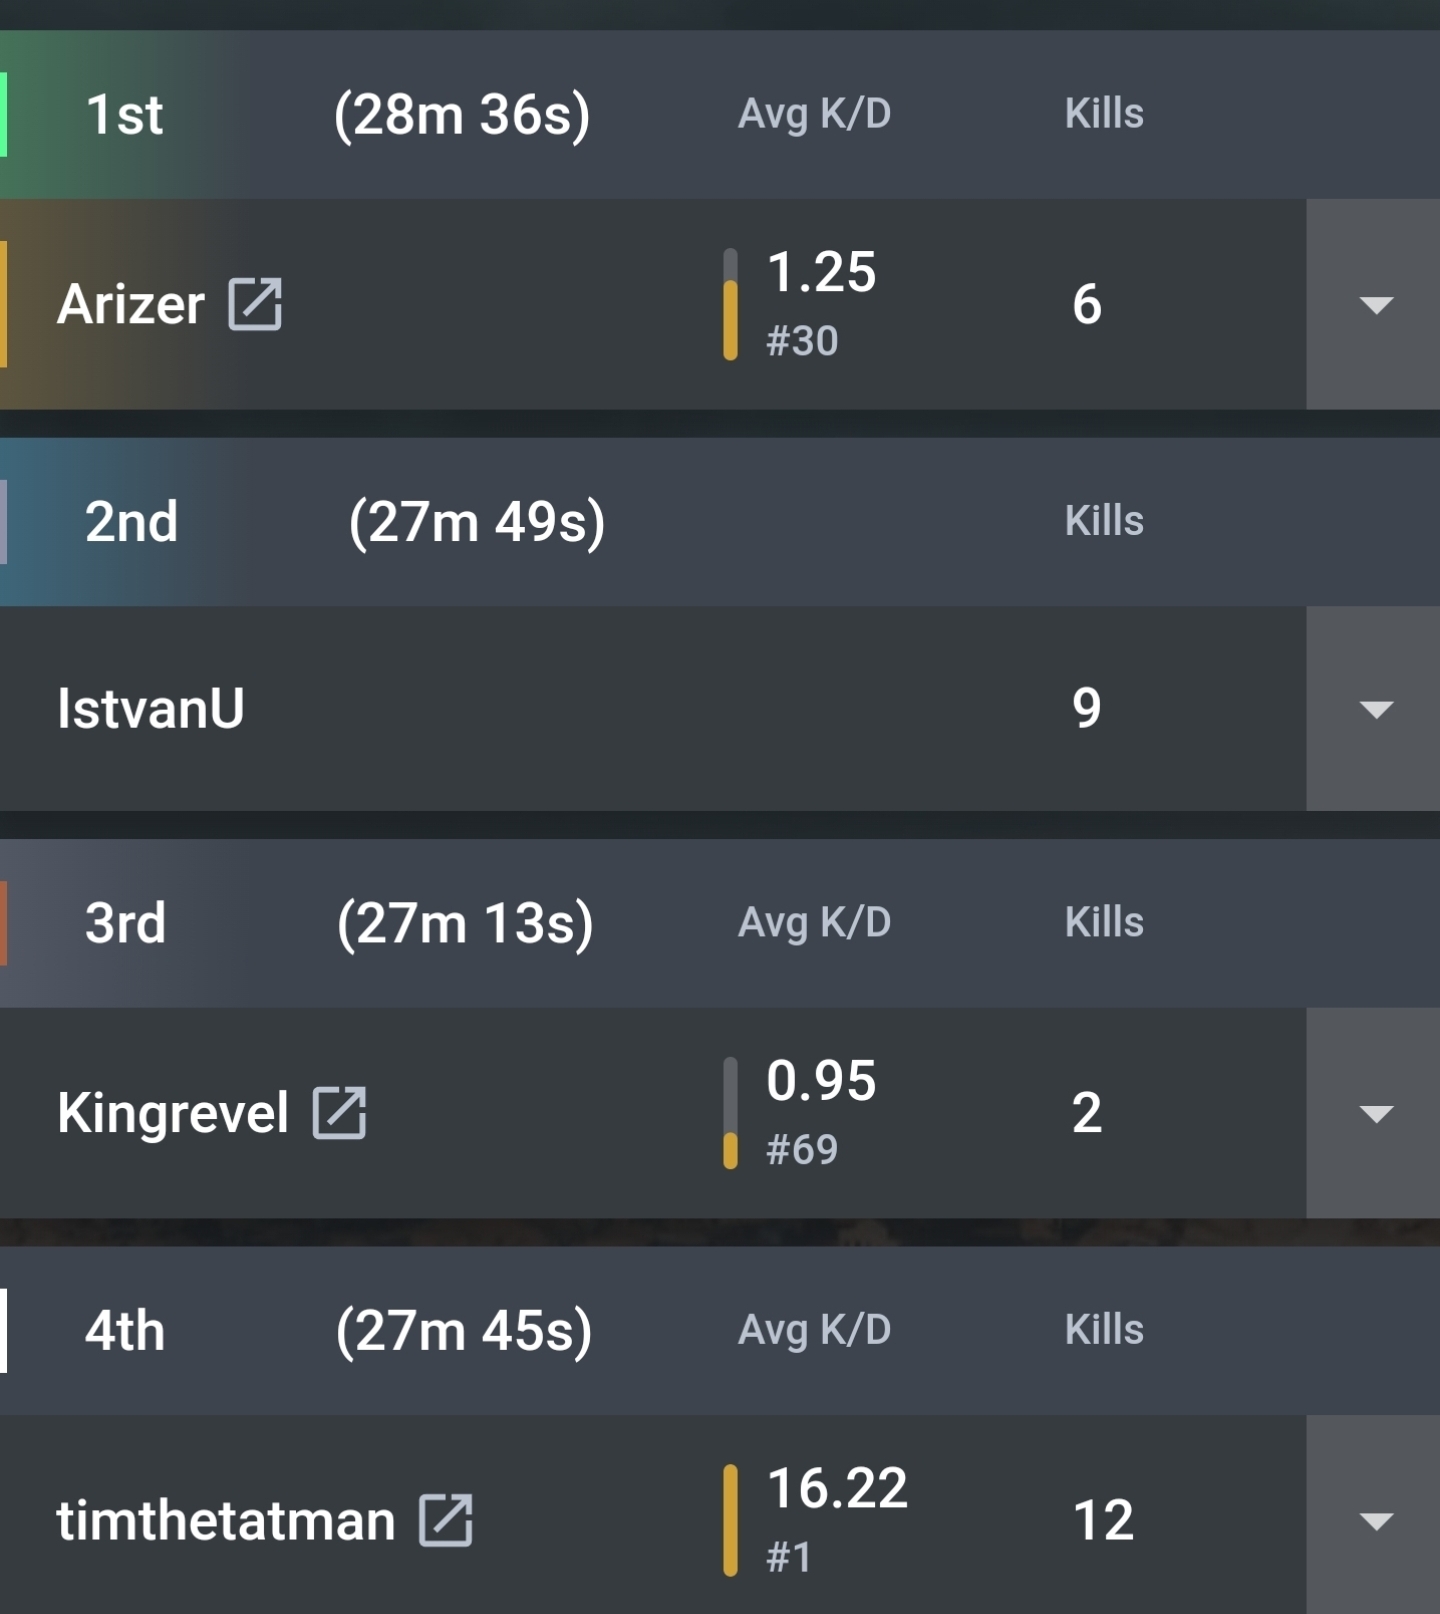Click the 1st place header row

coord(720,114)
